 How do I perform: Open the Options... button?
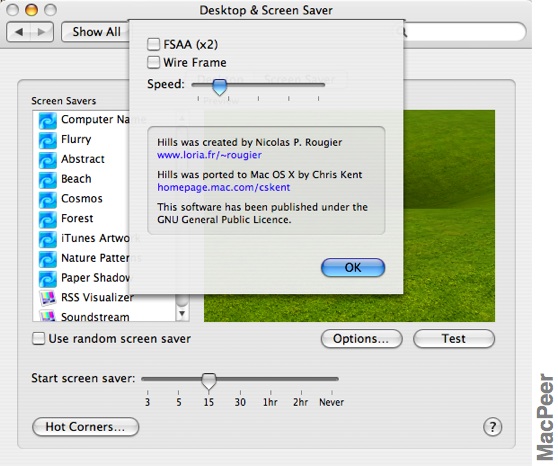tap(361, 339)
